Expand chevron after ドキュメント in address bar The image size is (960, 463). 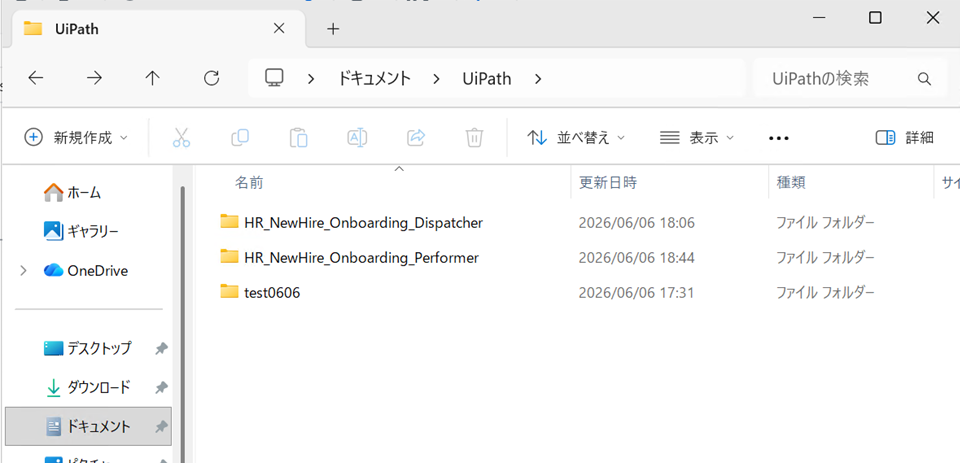436,78
